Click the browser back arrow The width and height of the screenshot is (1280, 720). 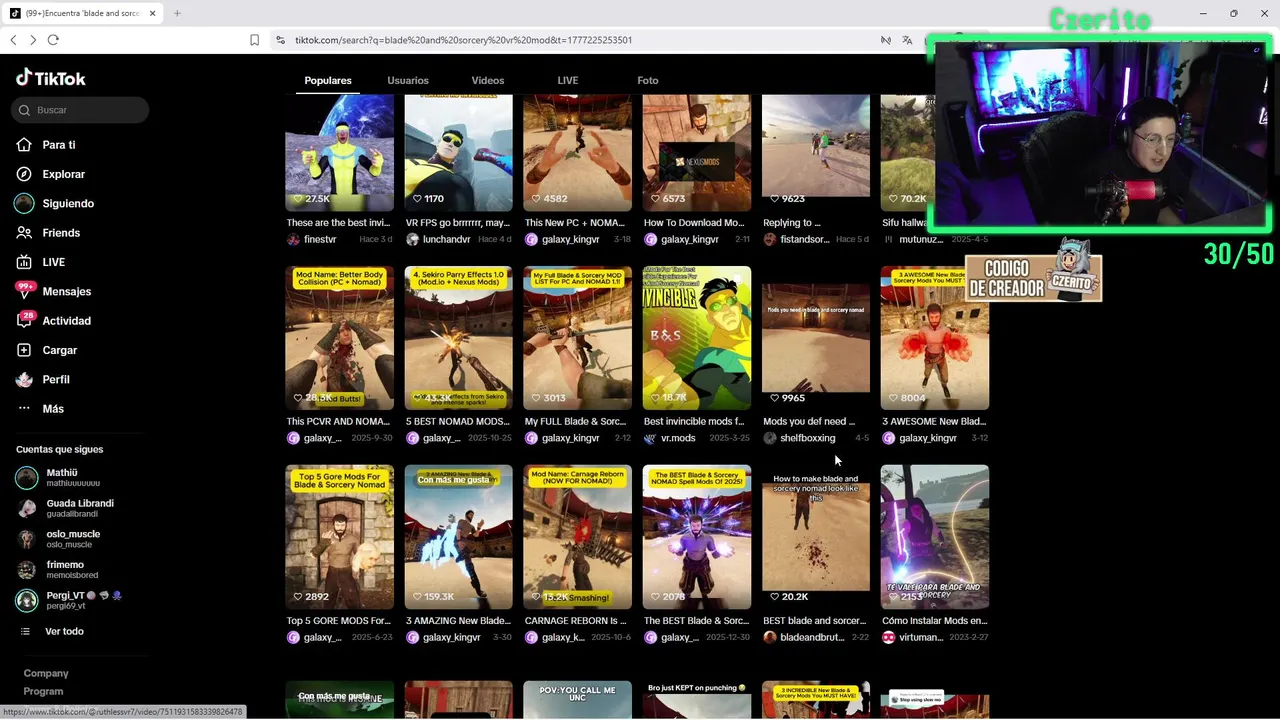point(13,40)
